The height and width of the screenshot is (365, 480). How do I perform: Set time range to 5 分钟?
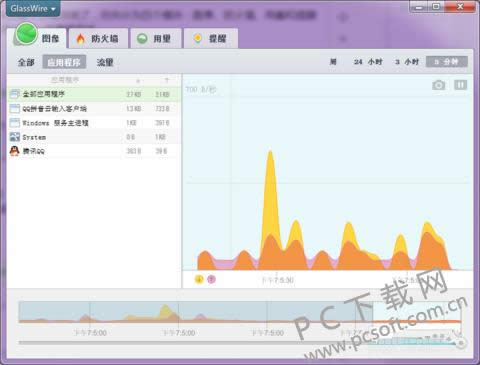(447, 62)
